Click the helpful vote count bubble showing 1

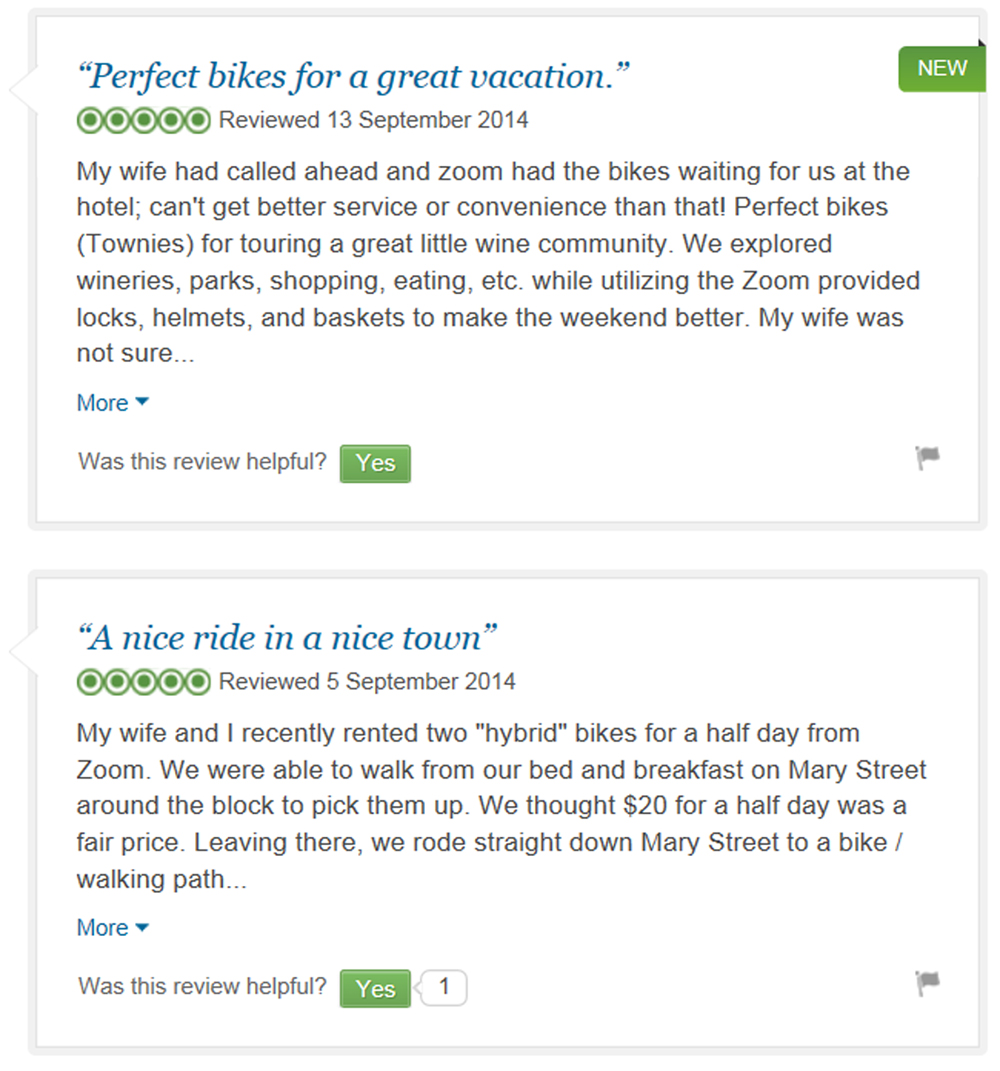[443, 988]
